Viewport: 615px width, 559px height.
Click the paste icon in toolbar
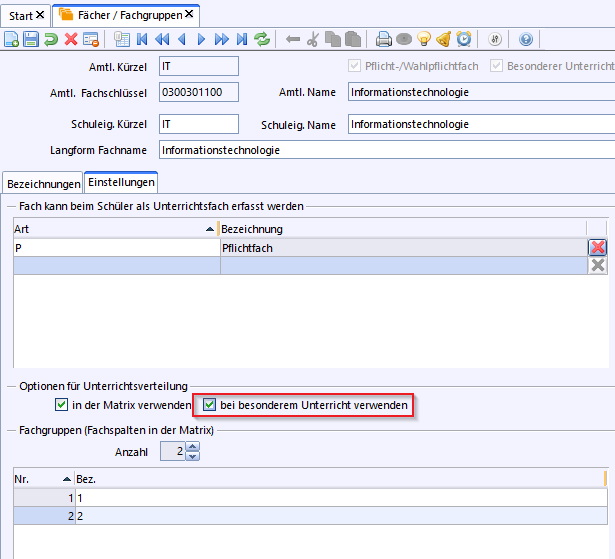(x=353, y=39)
